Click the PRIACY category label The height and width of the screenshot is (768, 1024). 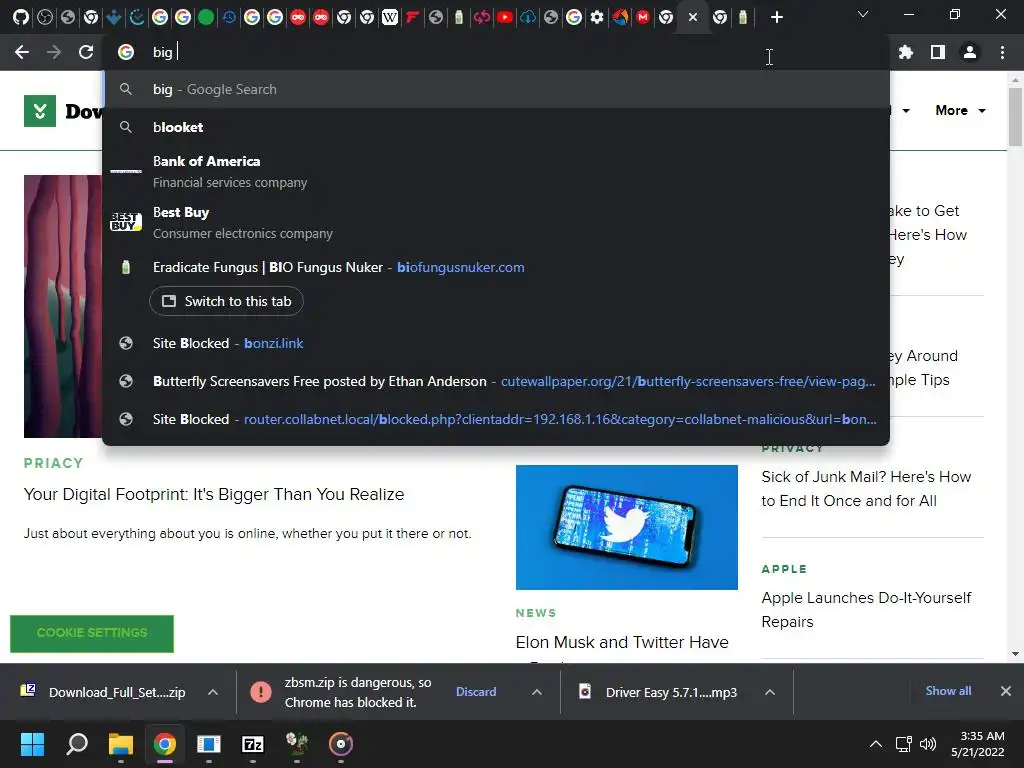54,463
